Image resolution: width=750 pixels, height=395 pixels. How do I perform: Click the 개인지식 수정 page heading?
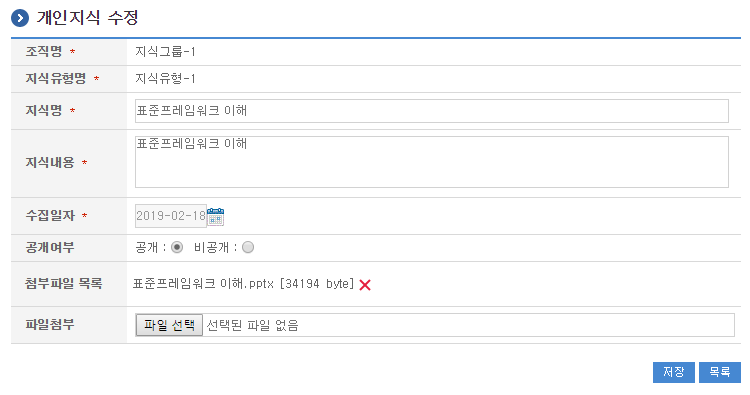point(88,18)
